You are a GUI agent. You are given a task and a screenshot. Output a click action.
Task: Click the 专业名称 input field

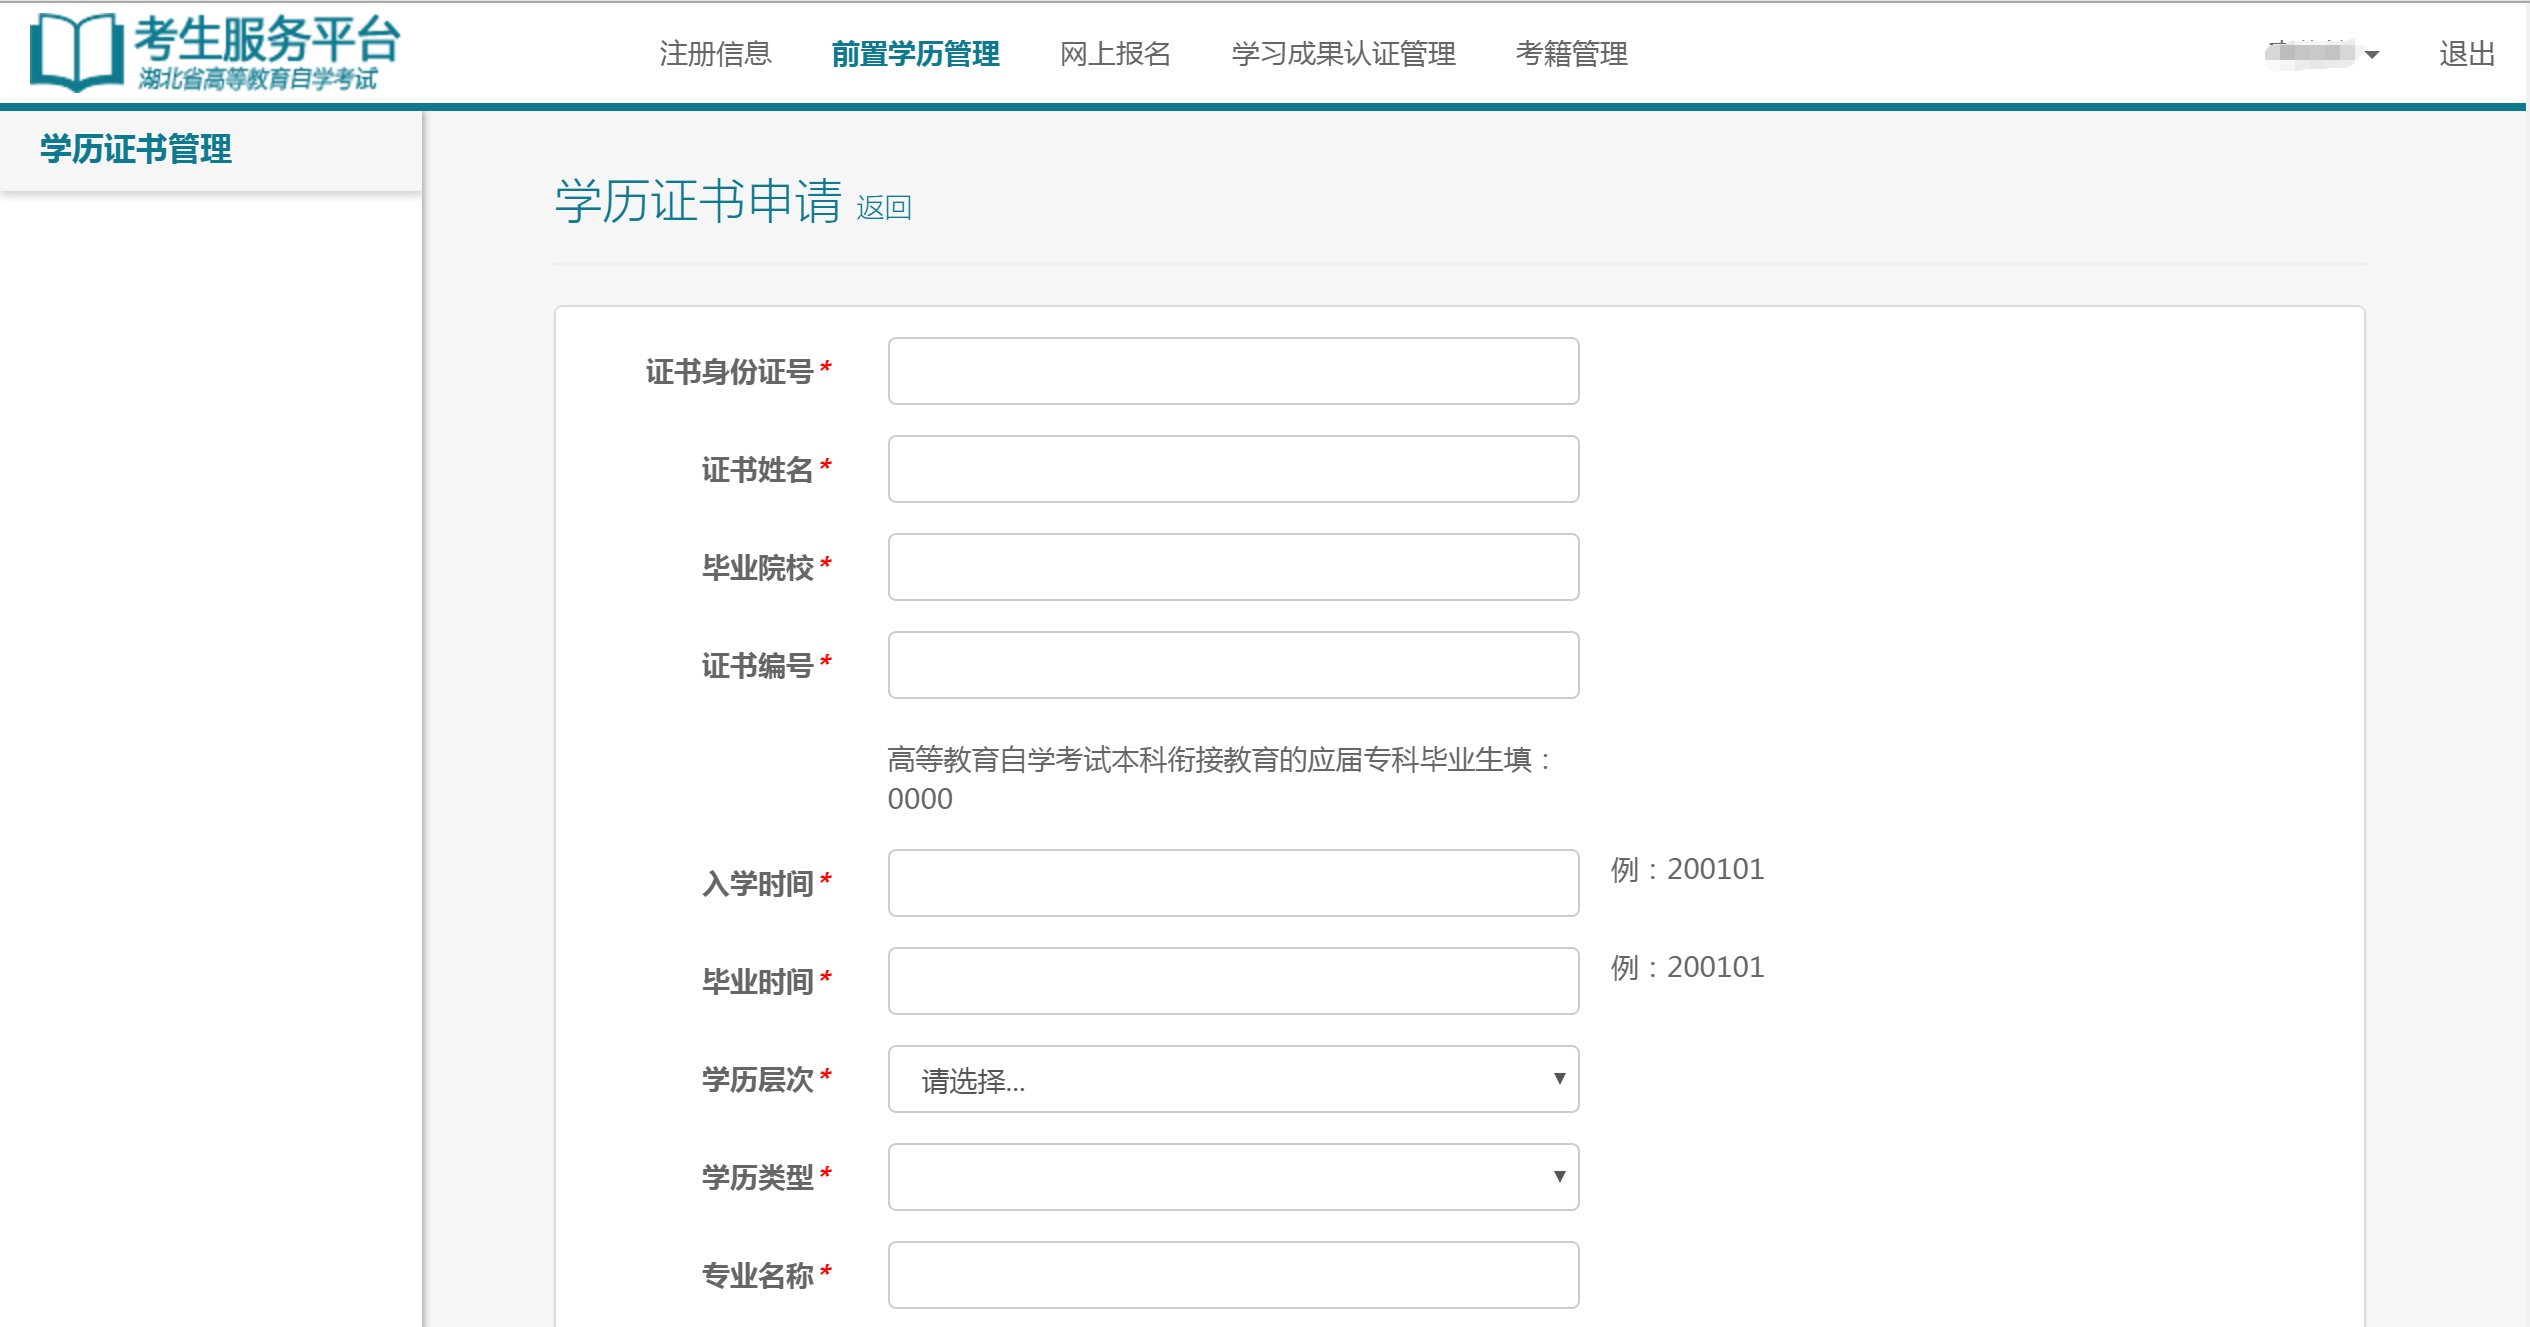(1232, 1275)
